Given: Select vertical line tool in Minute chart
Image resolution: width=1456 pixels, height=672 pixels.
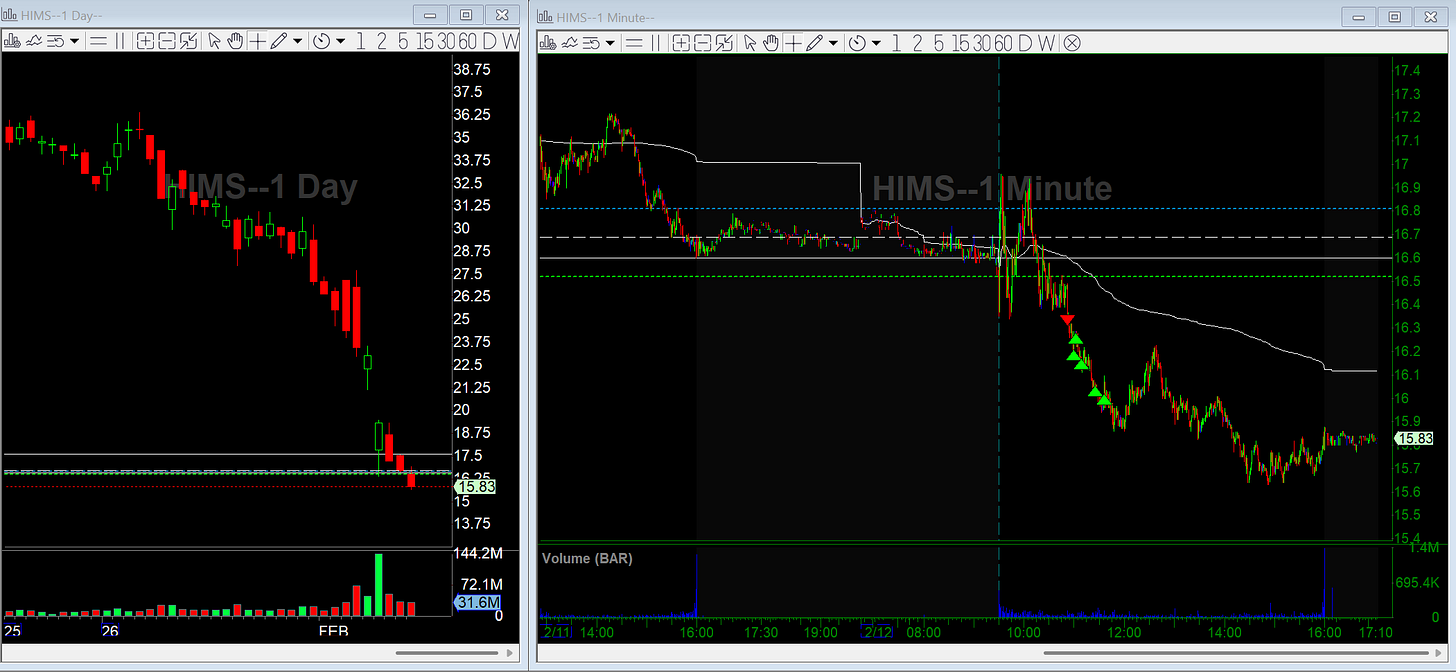Looking at the screenshot, I should (x=655, y=42).
